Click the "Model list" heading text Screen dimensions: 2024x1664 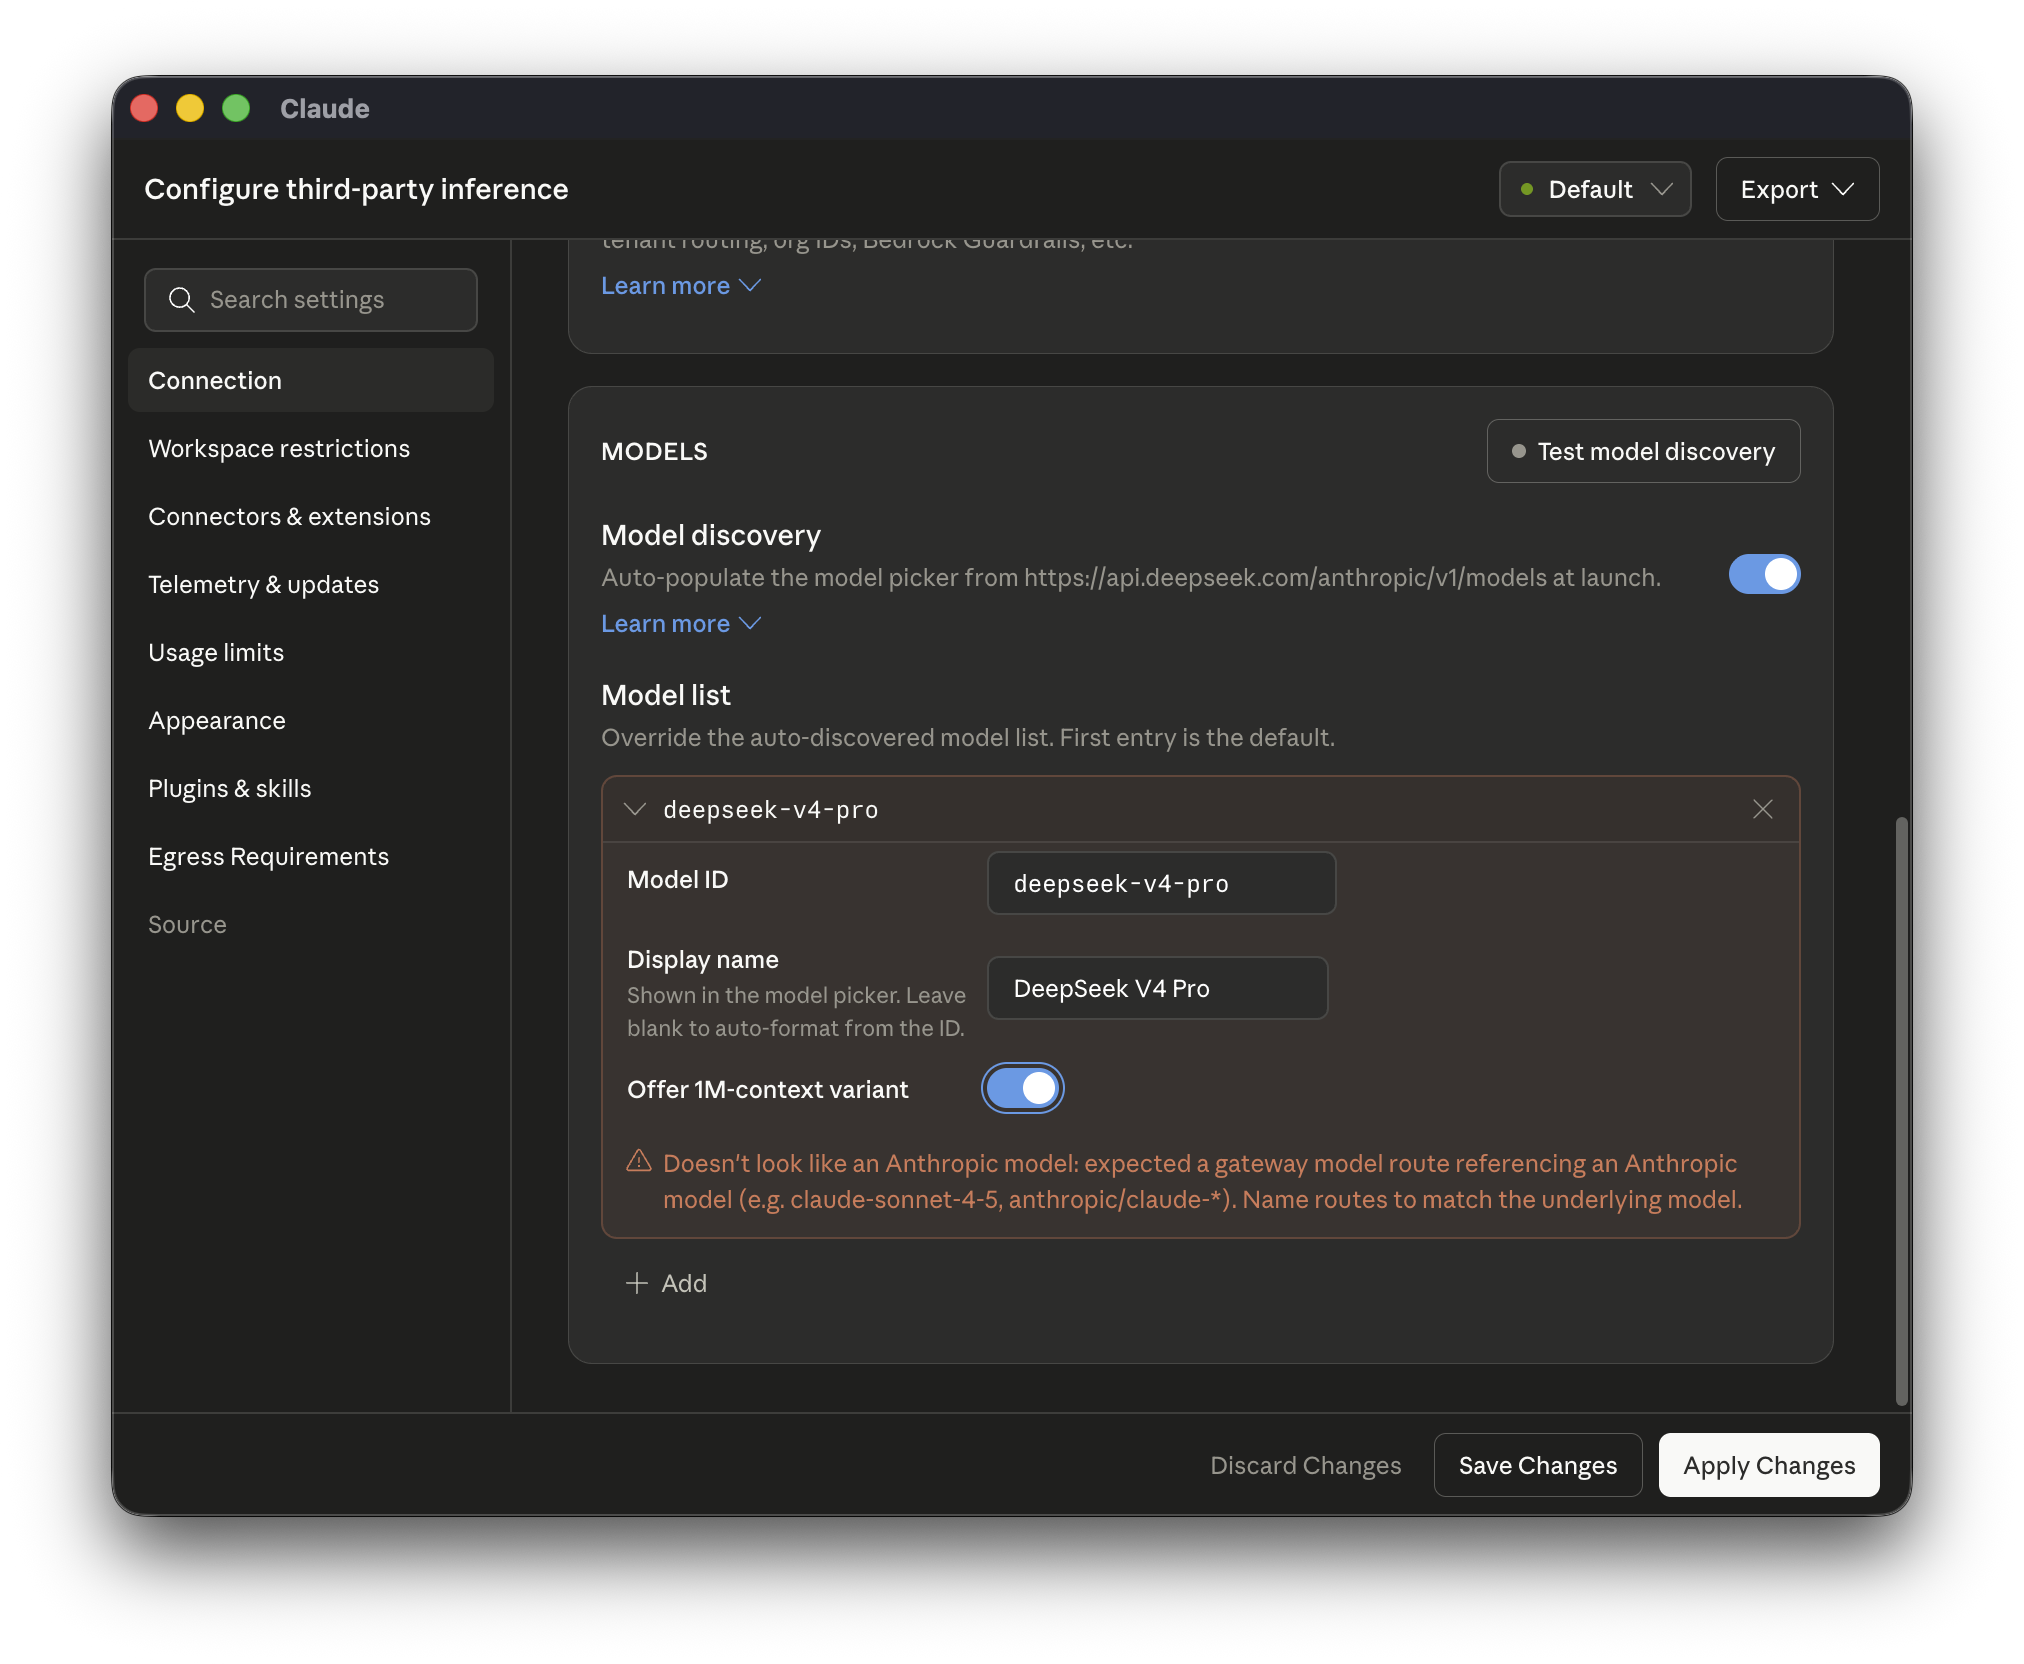pyautogui.click(x=666, y=695)
